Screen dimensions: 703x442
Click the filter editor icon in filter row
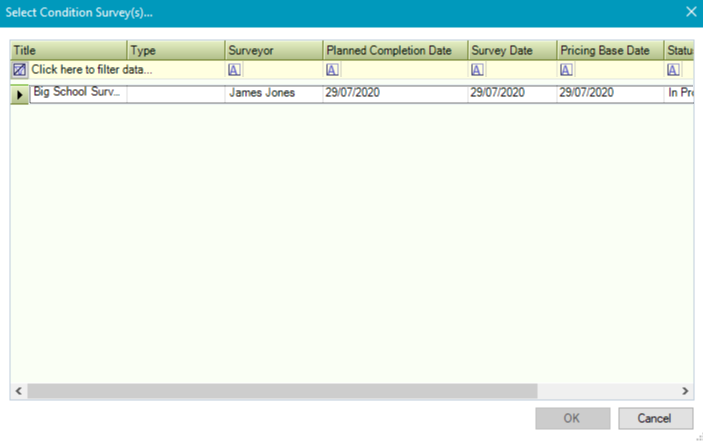[x=19, y=70]
